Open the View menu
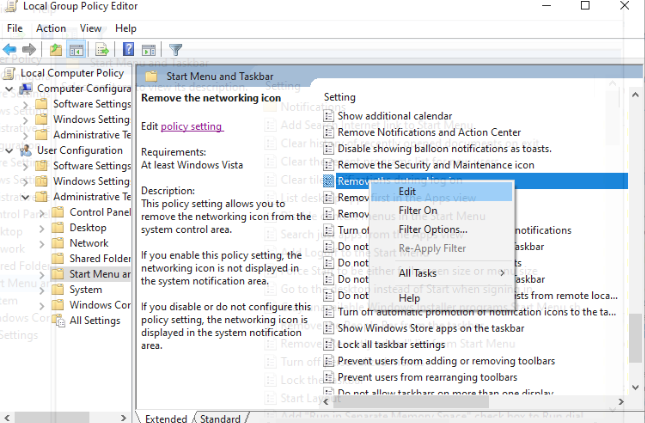The height and width of the screenshot is (423, 645). [90, 28]
